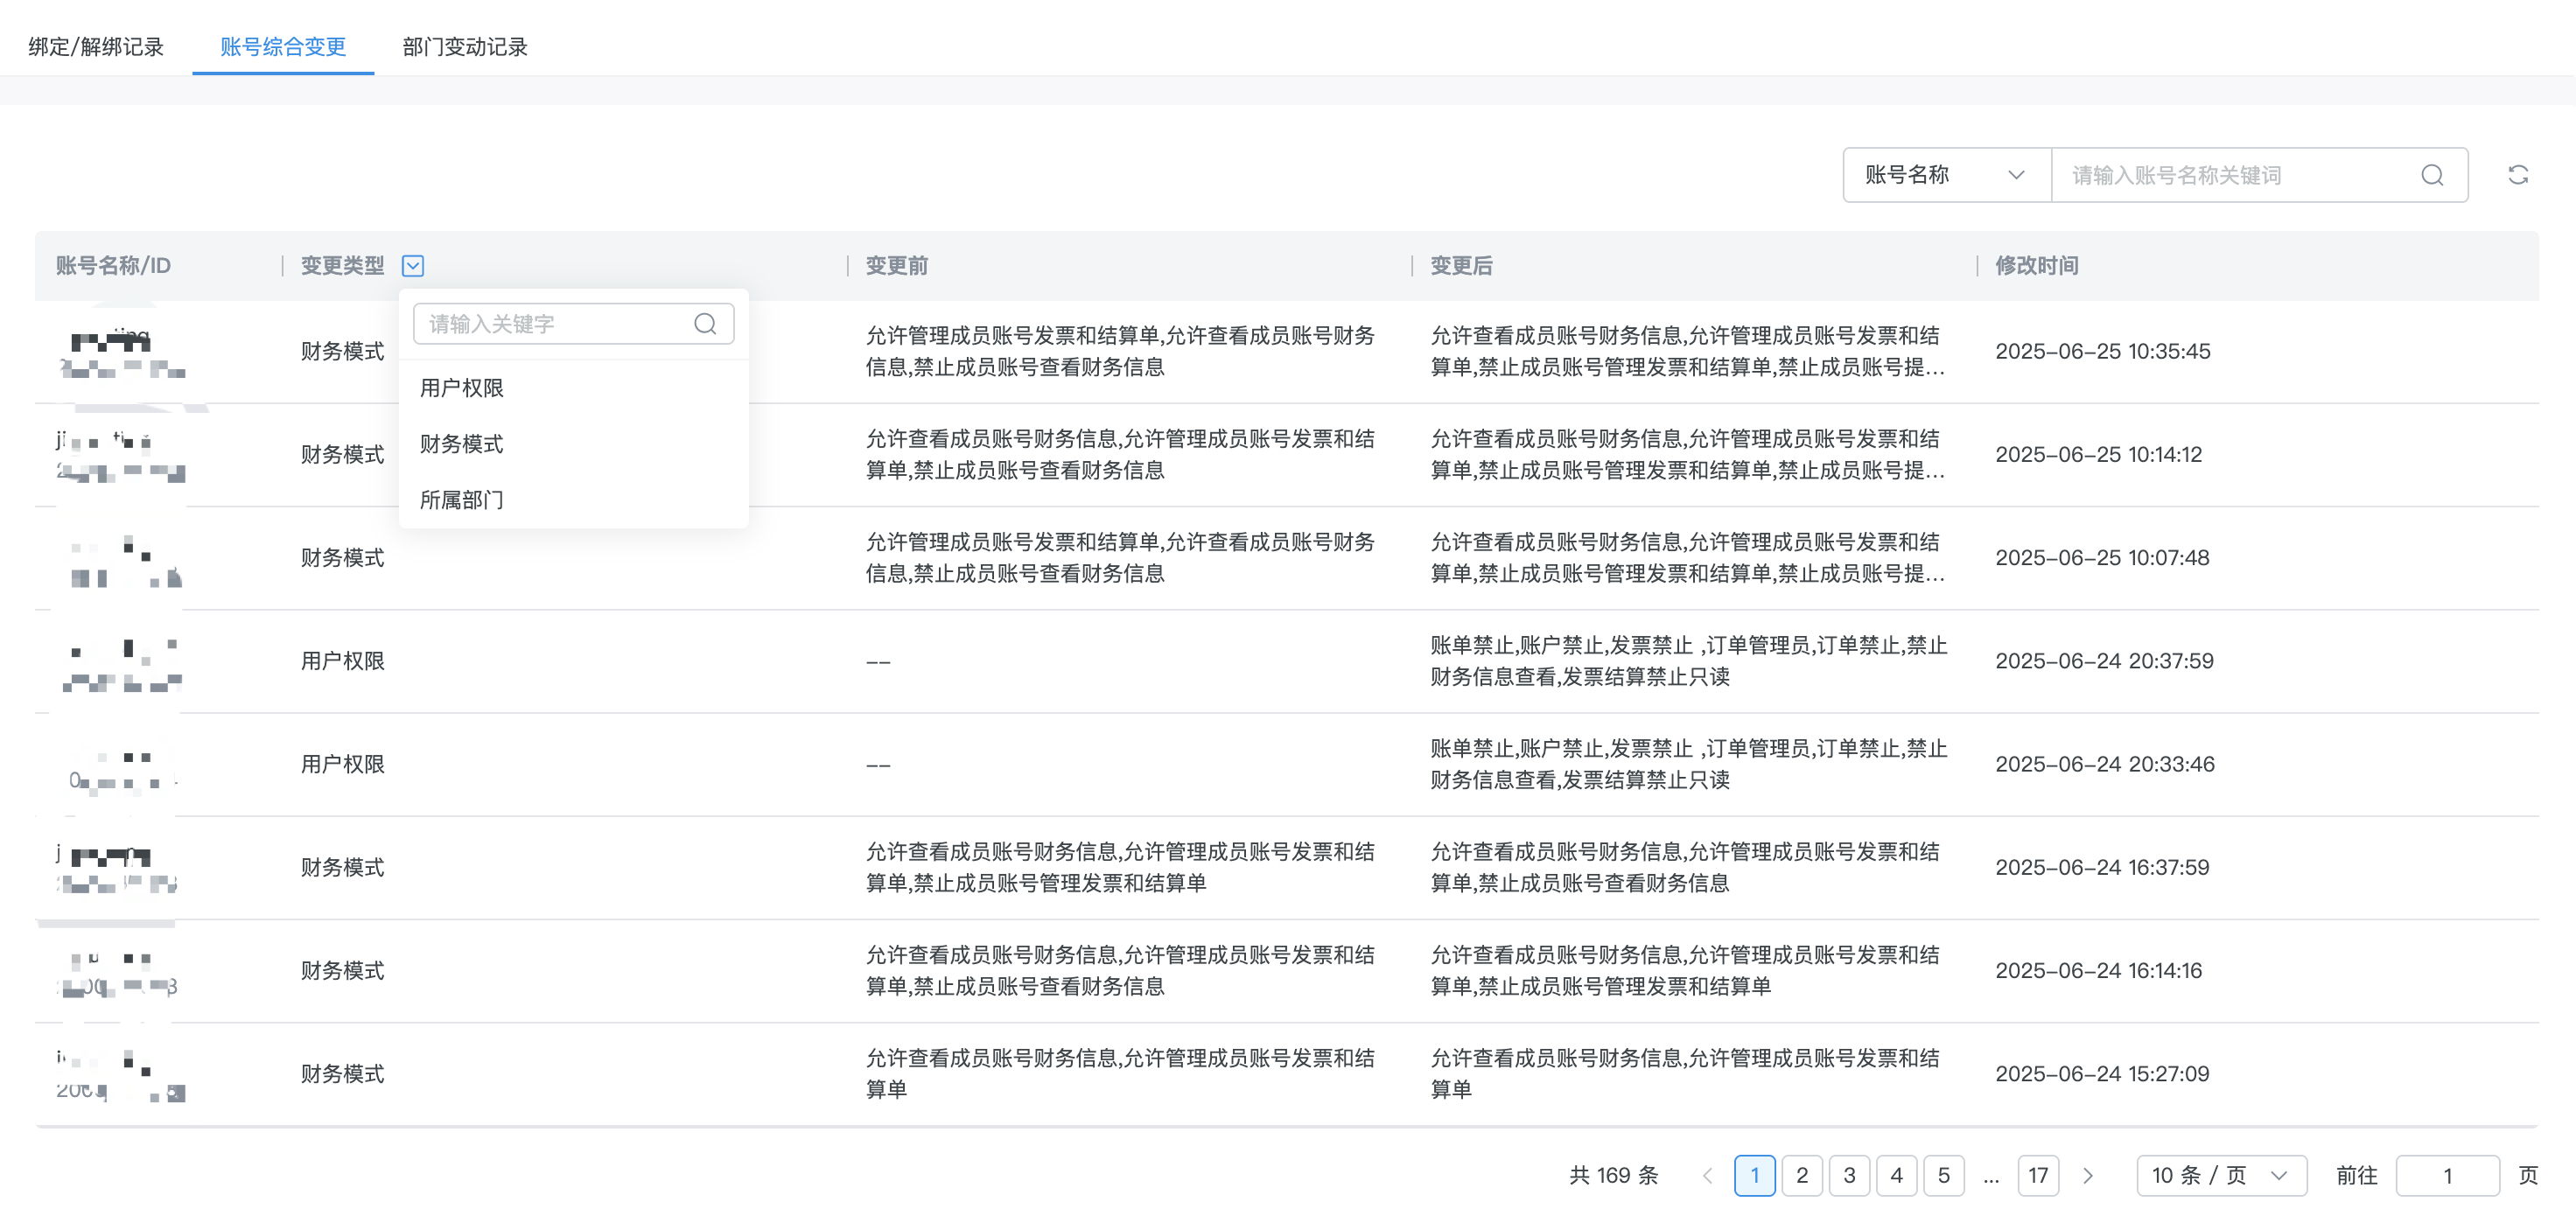Go to page 5
The height and width of the screenshot is (1216, 2576).
coord(1943,1175)
